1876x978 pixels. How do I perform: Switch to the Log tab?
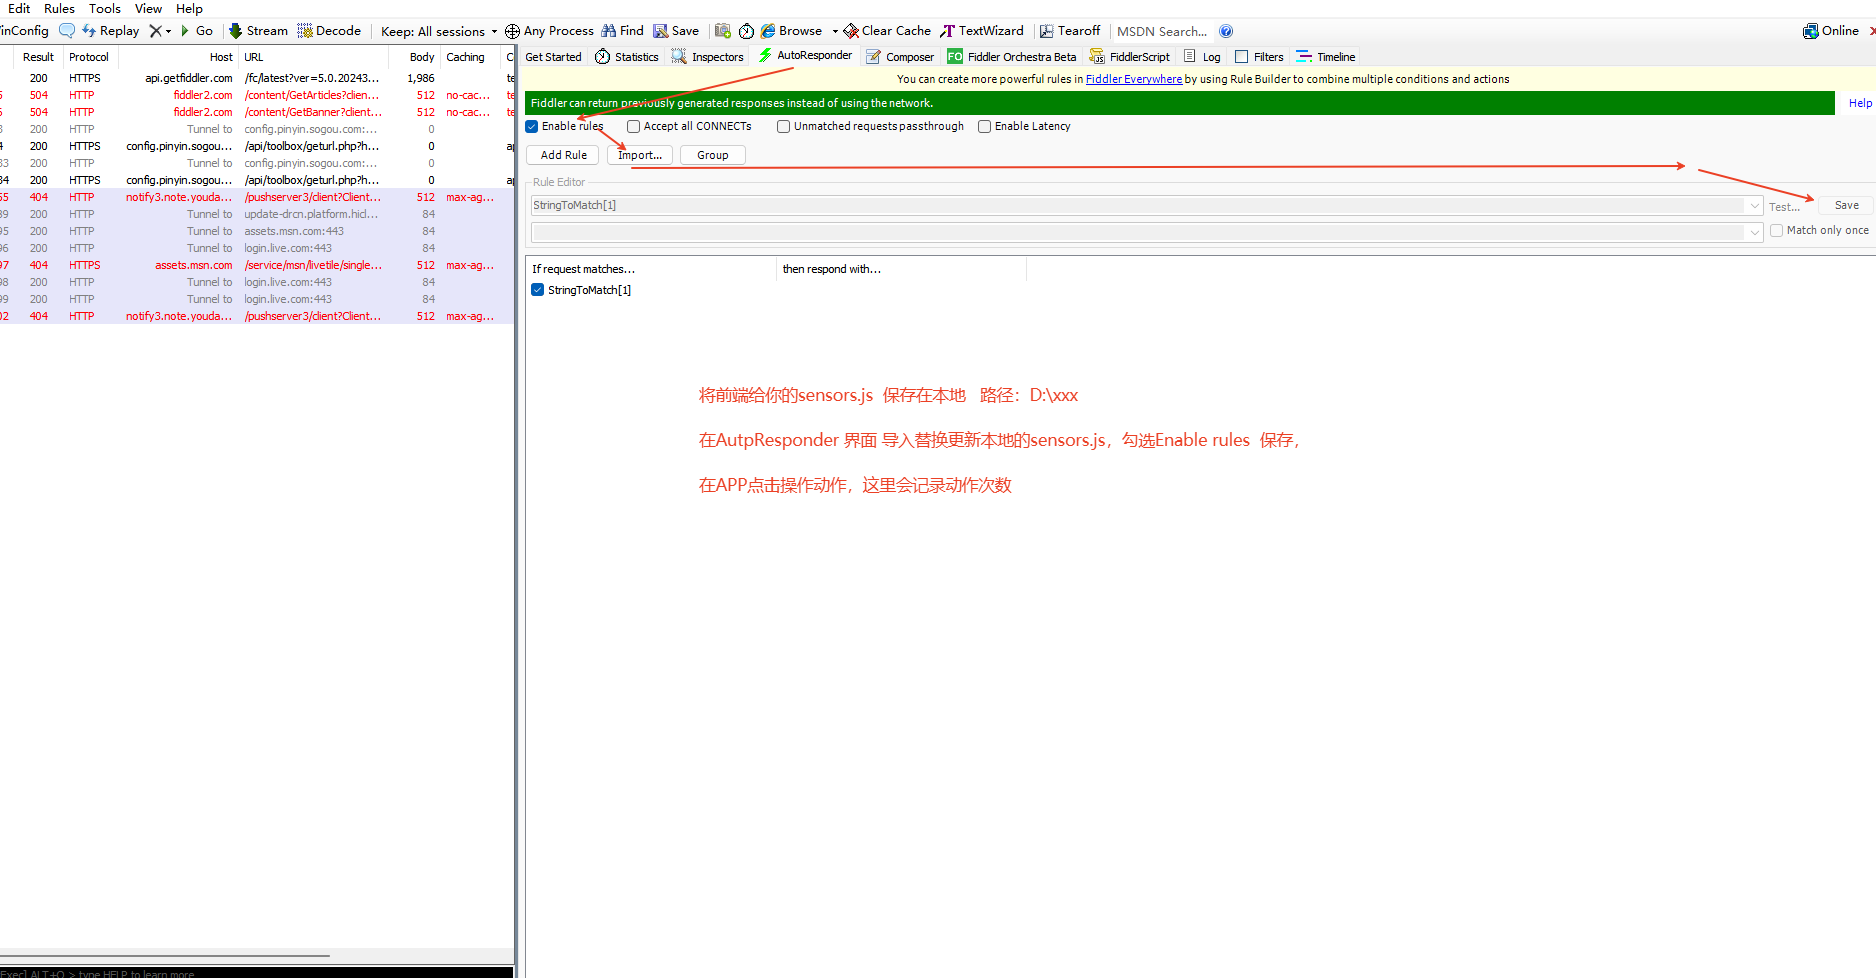tap(1203, 57)
